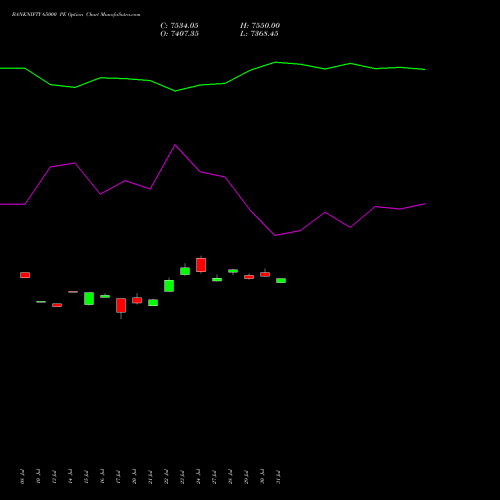Viewport: 500px width, 500px height.
Task: Select the green candle above 27 Jul
Action: pyautogui.click(x=217, y=280)
